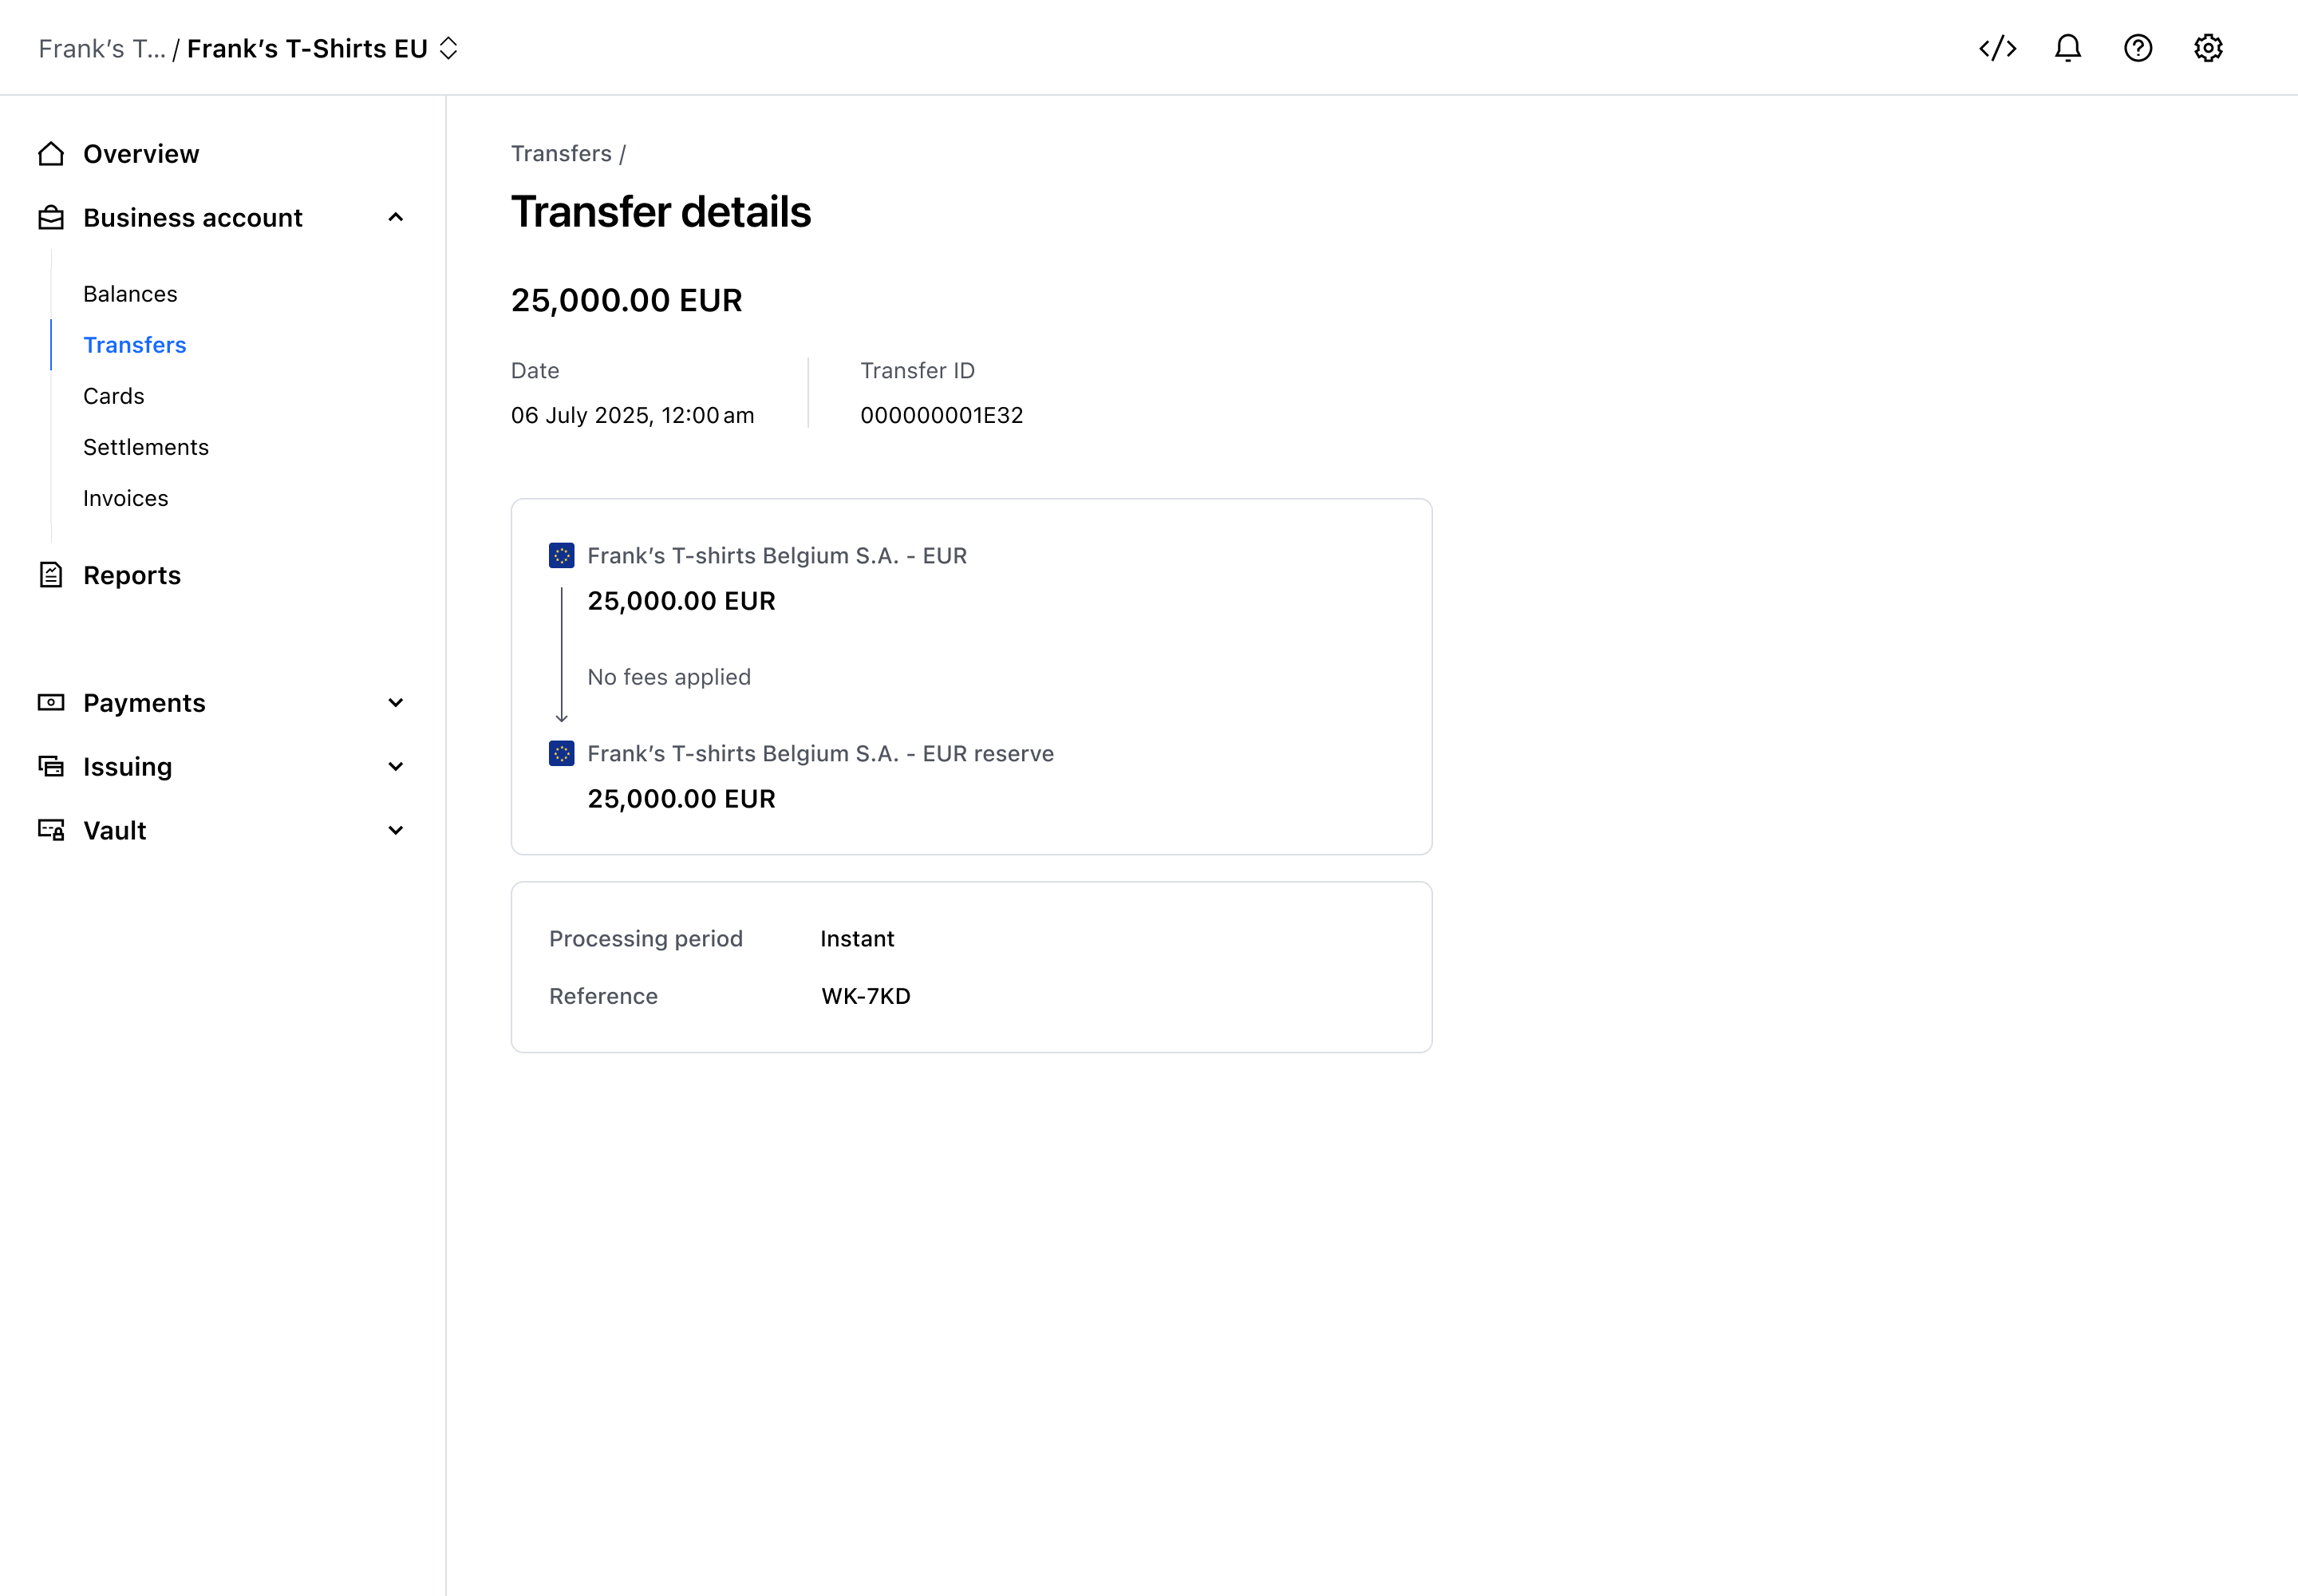The image size is (2298, 1596).
Task: Click the reference value WK-7KD
Action: 866,996
